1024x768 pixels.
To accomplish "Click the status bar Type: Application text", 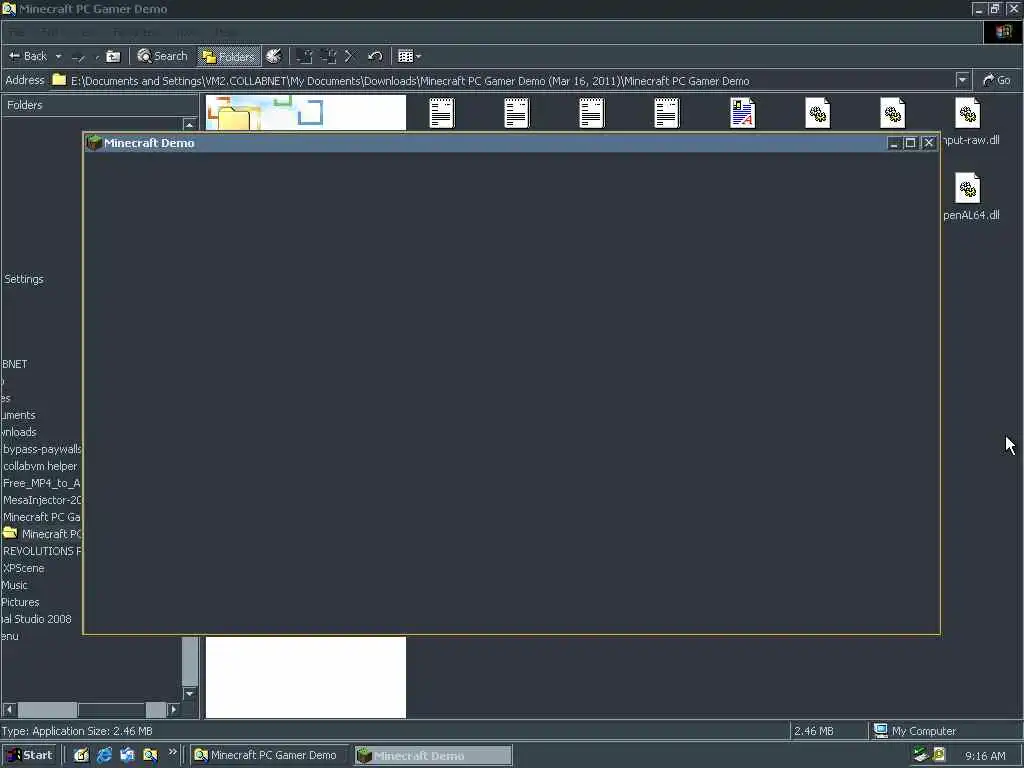I will [x=76, y=731].
